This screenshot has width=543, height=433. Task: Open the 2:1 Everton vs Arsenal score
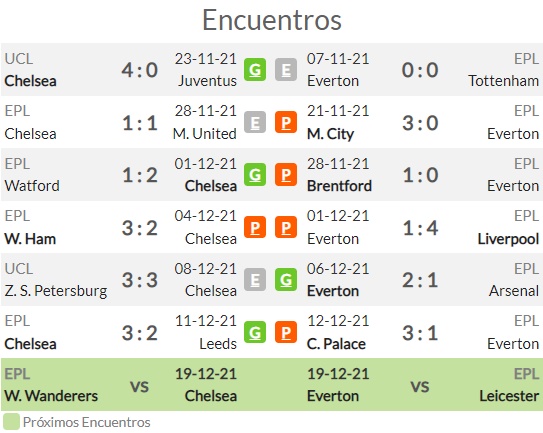420,280
